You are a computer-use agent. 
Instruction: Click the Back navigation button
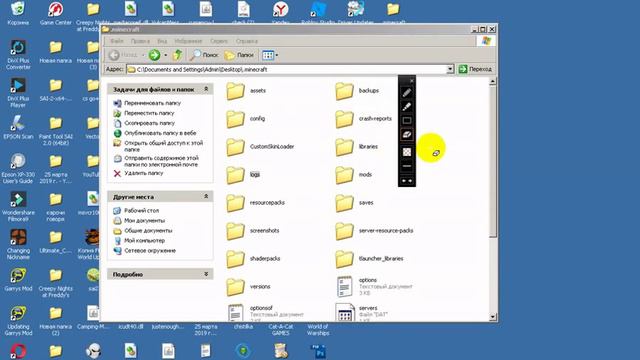[x=124, y=55]
